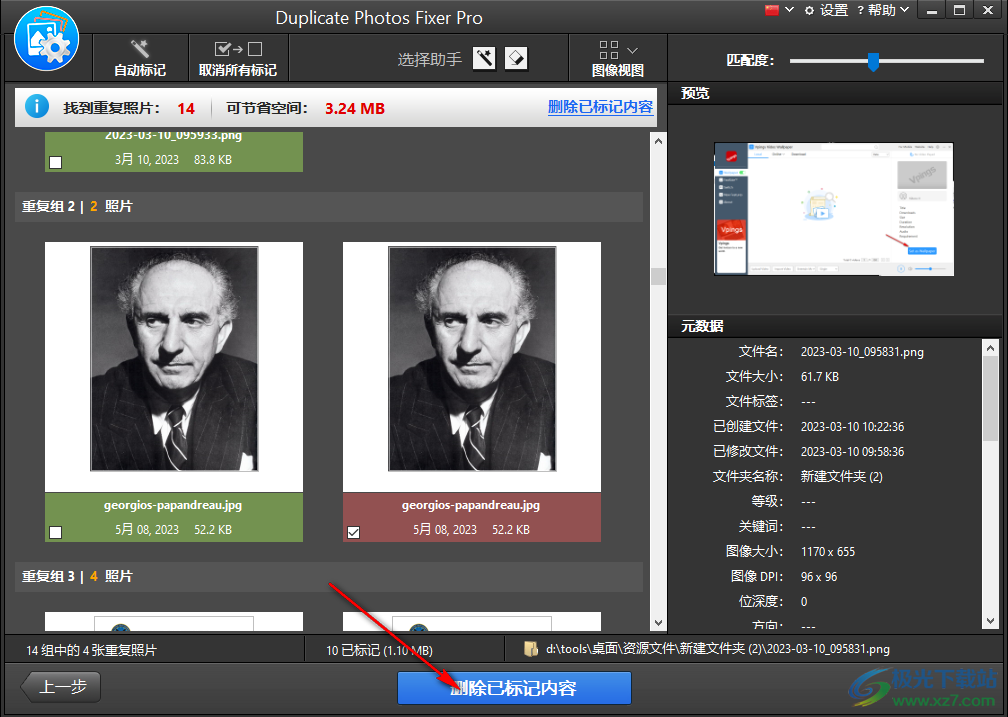Click the top 删除已标记内容 link
Screen dimensions: 1008x717
(600, 107)
